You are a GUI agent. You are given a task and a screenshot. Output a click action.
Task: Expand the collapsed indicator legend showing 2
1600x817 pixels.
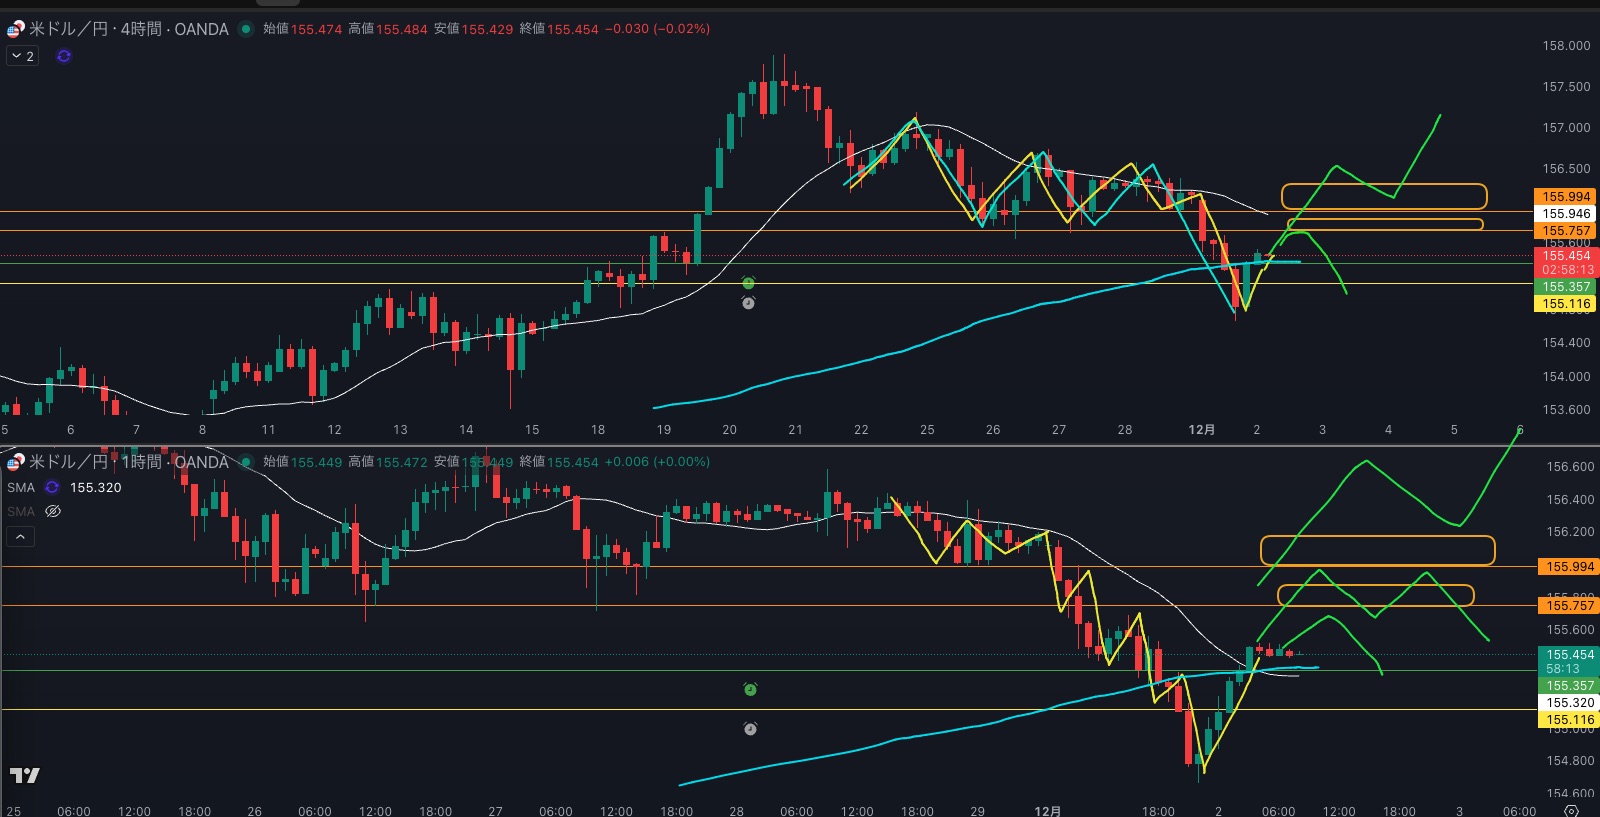click(x=22, y=56)
